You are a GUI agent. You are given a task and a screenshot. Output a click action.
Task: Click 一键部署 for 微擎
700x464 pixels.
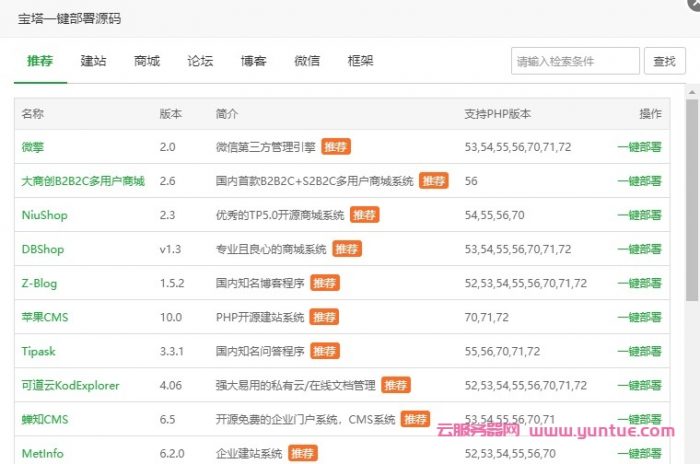pos(639,147)
